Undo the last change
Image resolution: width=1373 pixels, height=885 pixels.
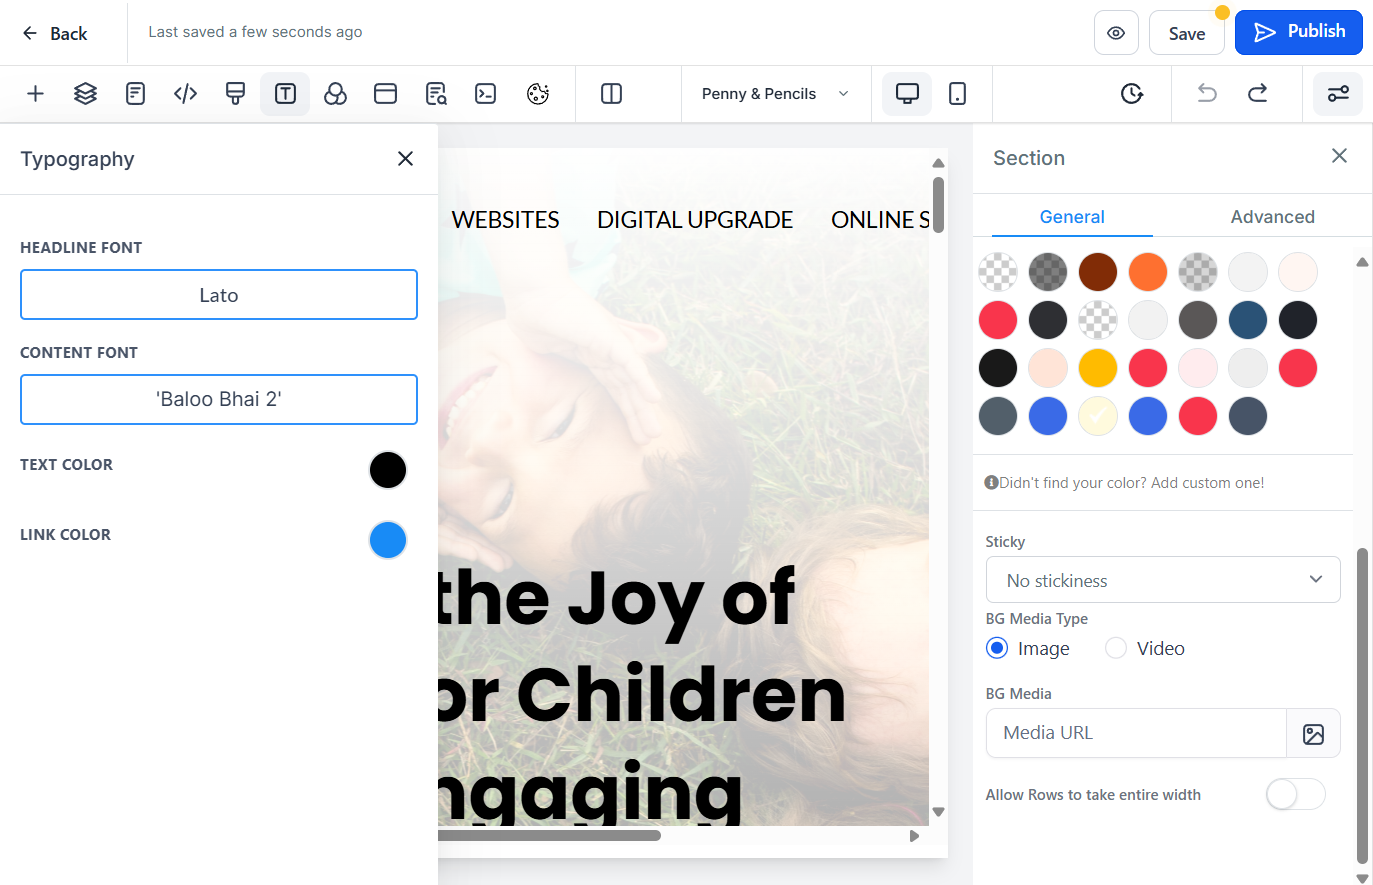(x=1207, y=94)
